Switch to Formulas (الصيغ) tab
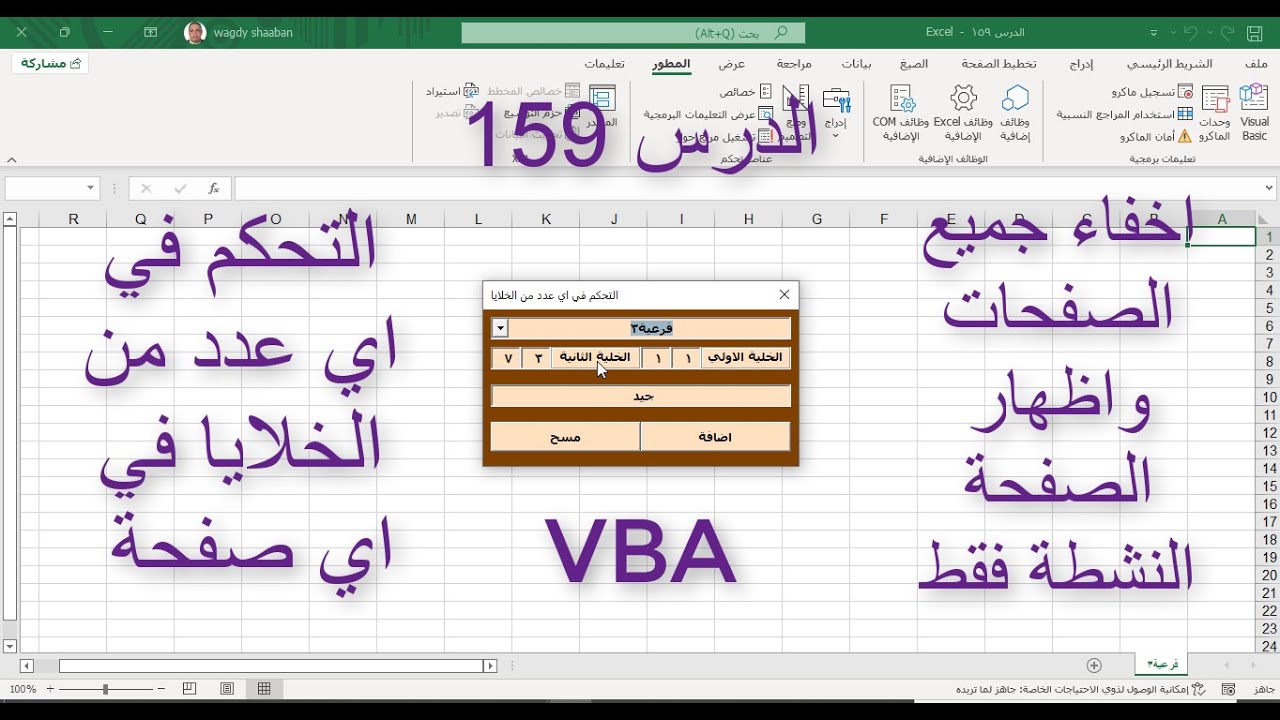Image resolution: width=1280 pixels, height=720 pixels. (914, 64)
